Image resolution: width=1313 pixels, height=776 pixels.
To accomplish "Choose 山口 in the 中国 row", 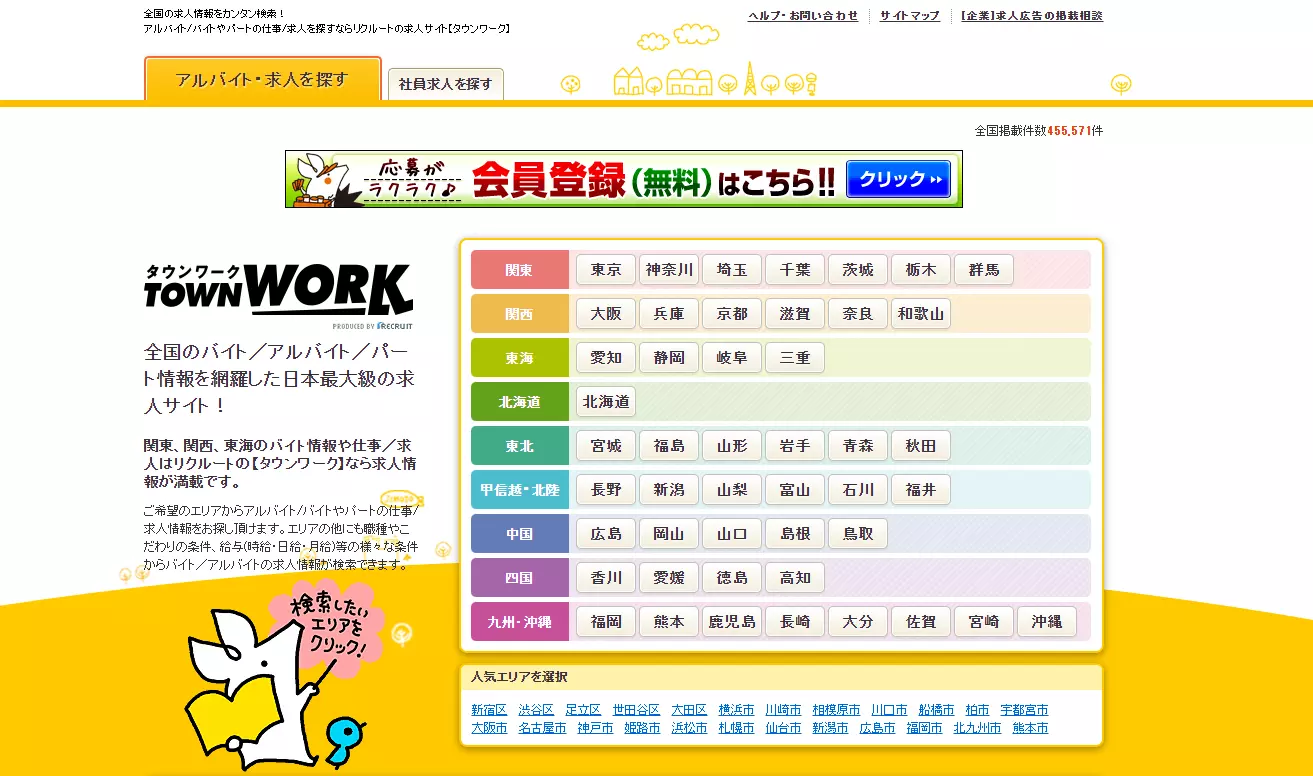I will point(732,534).
